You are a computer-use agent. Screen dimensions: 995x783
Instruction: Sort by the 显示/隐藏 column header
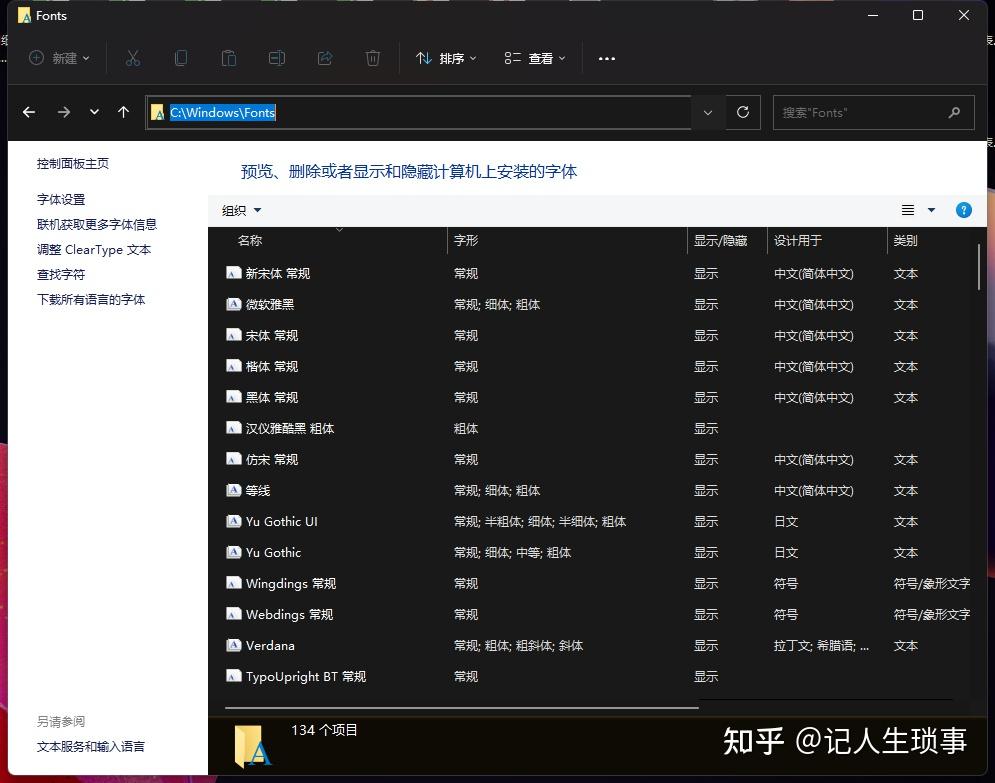[x=720, y=240]
